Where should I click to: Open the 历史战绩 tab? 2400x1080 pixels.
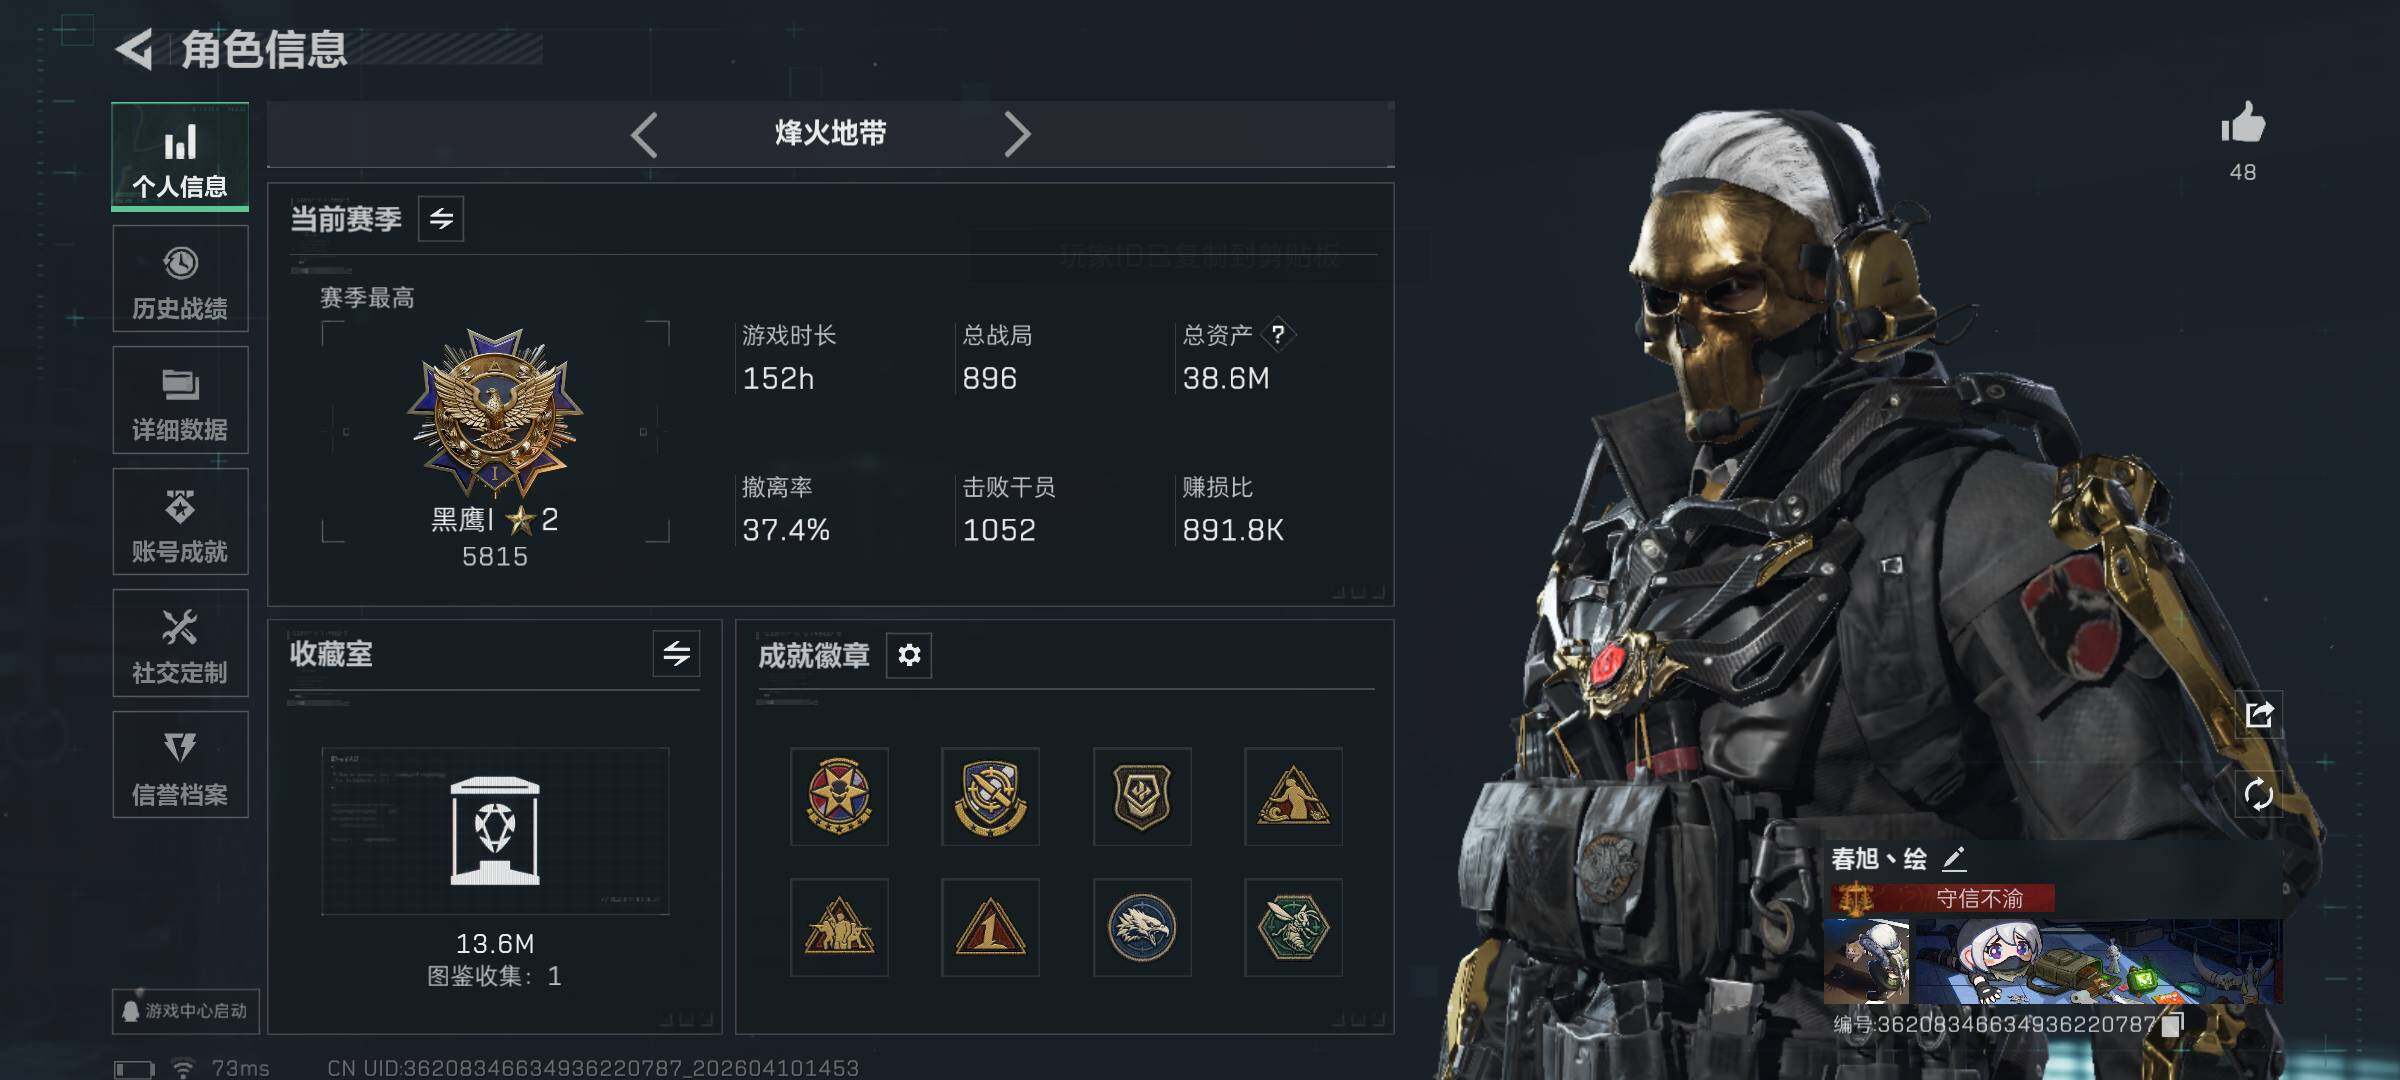click(x=180, y=279)
